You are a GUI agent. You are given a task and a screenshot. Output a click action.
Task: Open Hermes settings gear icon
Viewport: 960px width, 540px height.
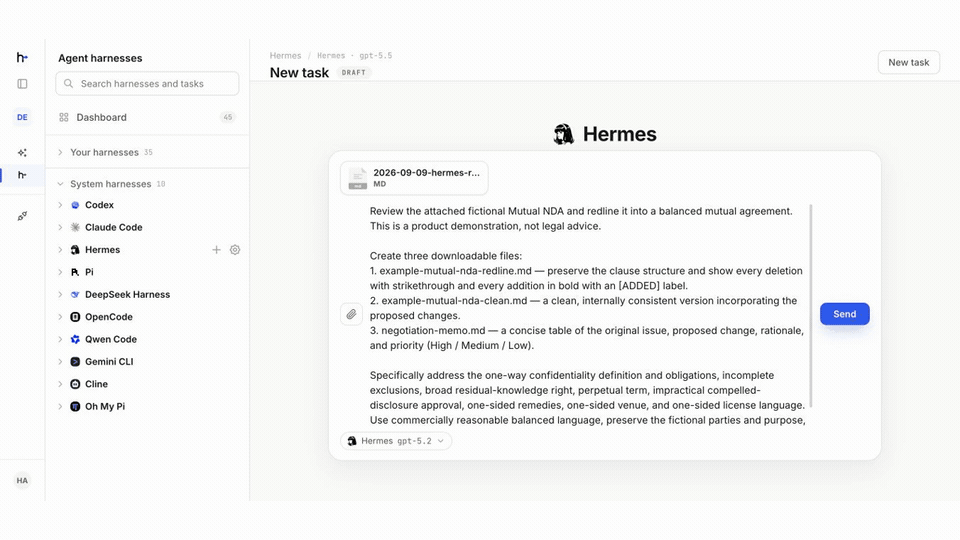(x=235, y=250)
